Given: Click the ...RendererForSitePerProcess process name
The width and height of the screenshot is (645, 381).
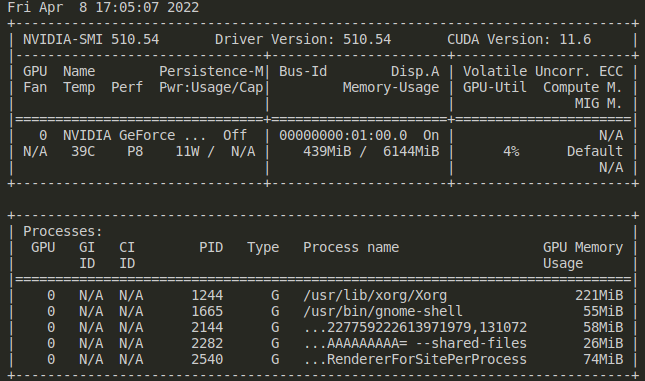Looking at the screenshot, I should point(415,360).
